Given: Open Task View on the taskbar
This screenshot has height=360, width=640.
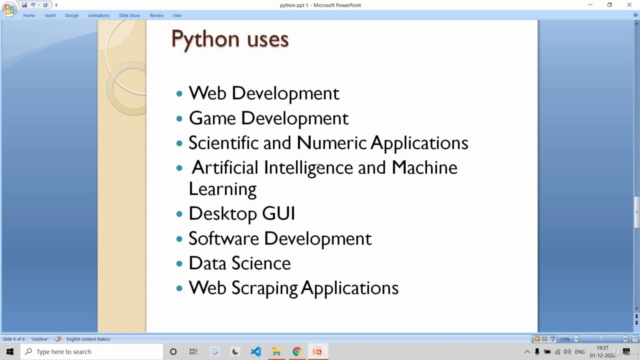Looking at the screenshot, I should tap(193, 351).
